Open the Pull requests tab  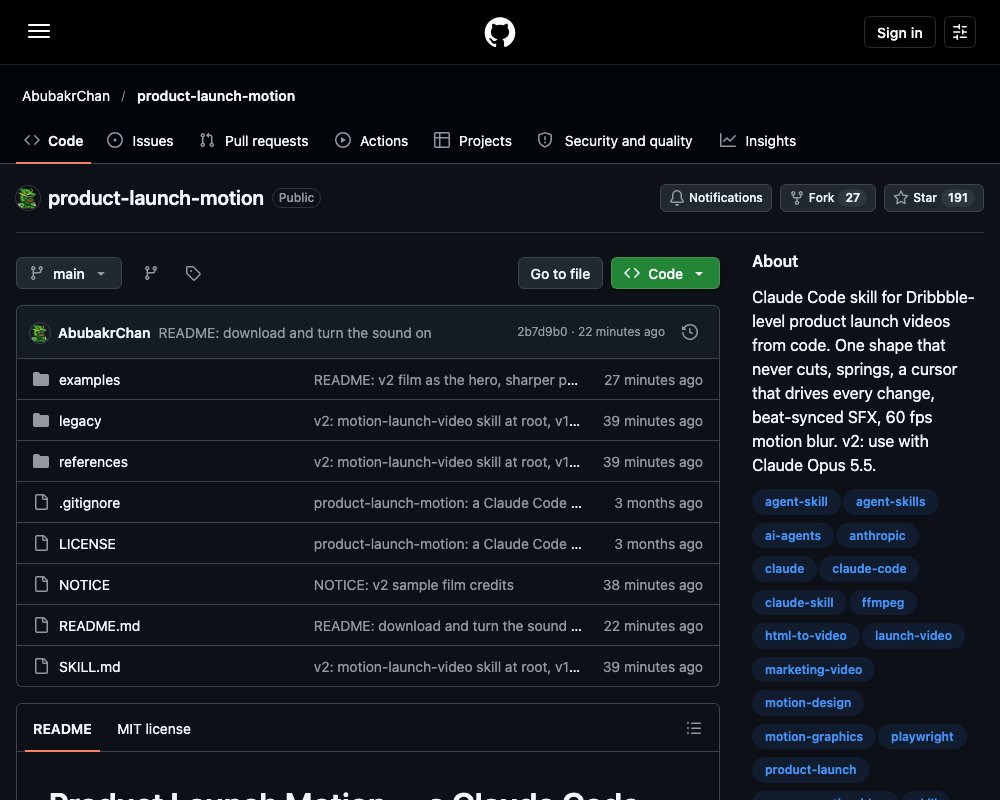(254, 140)
